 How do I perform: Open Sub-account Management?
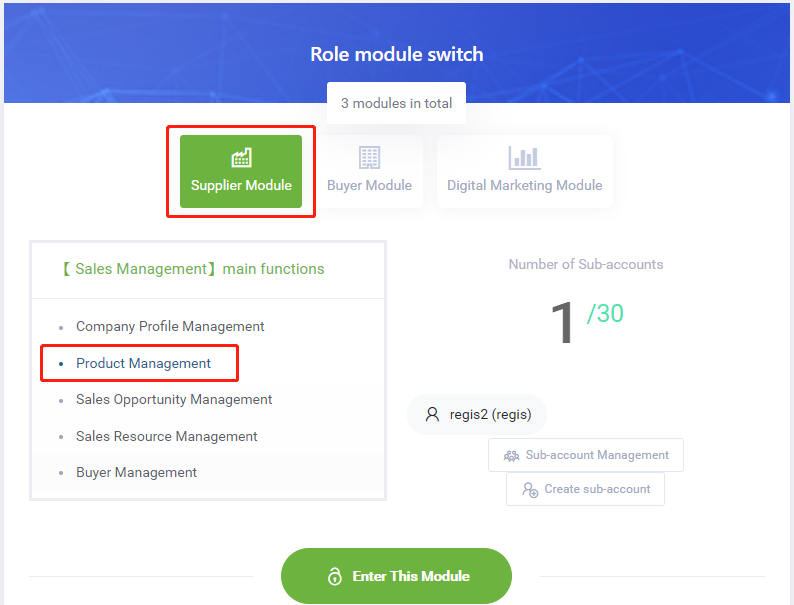(x=586, y=455)
